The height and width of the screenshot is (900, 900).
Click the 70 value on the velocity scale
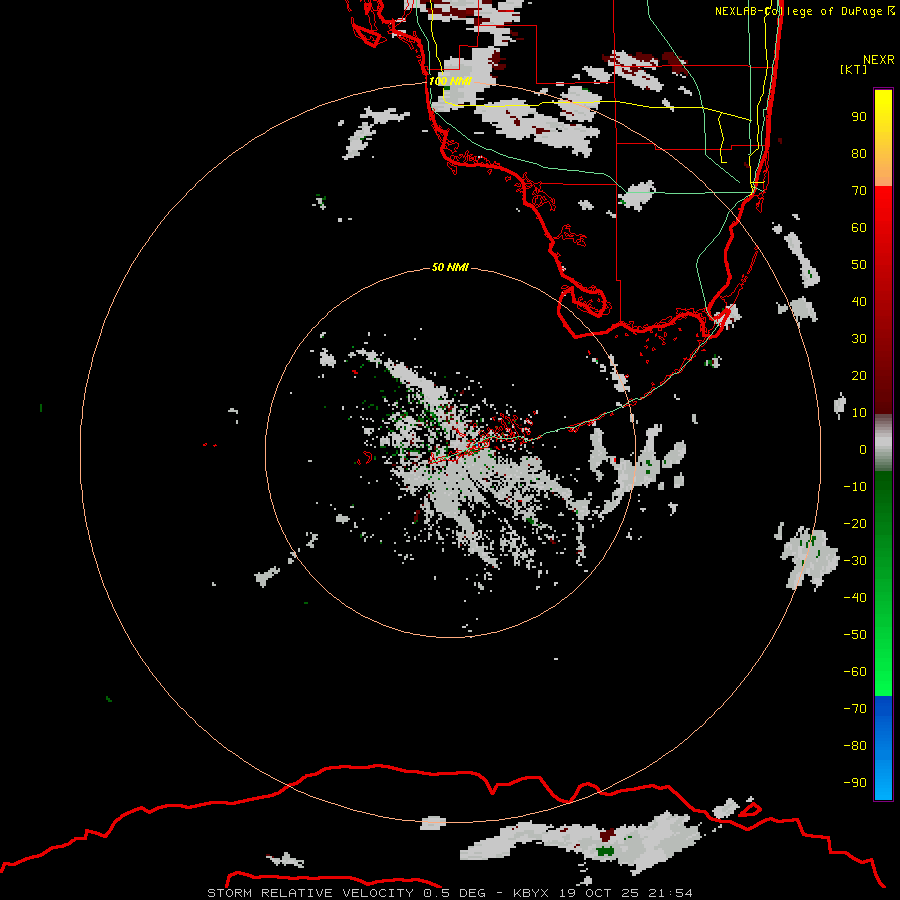point(859,191)
